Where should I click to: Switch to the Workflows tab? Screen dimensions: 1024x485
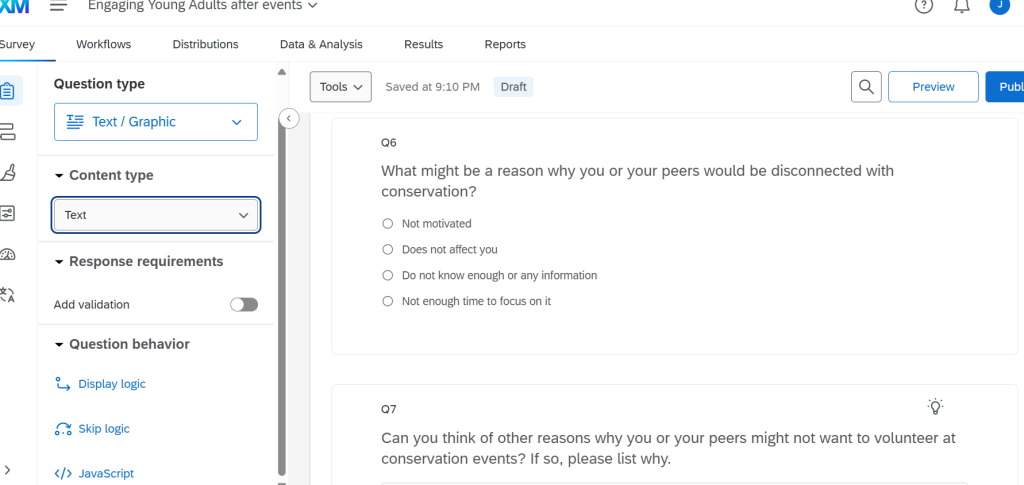tap(103, 44)
